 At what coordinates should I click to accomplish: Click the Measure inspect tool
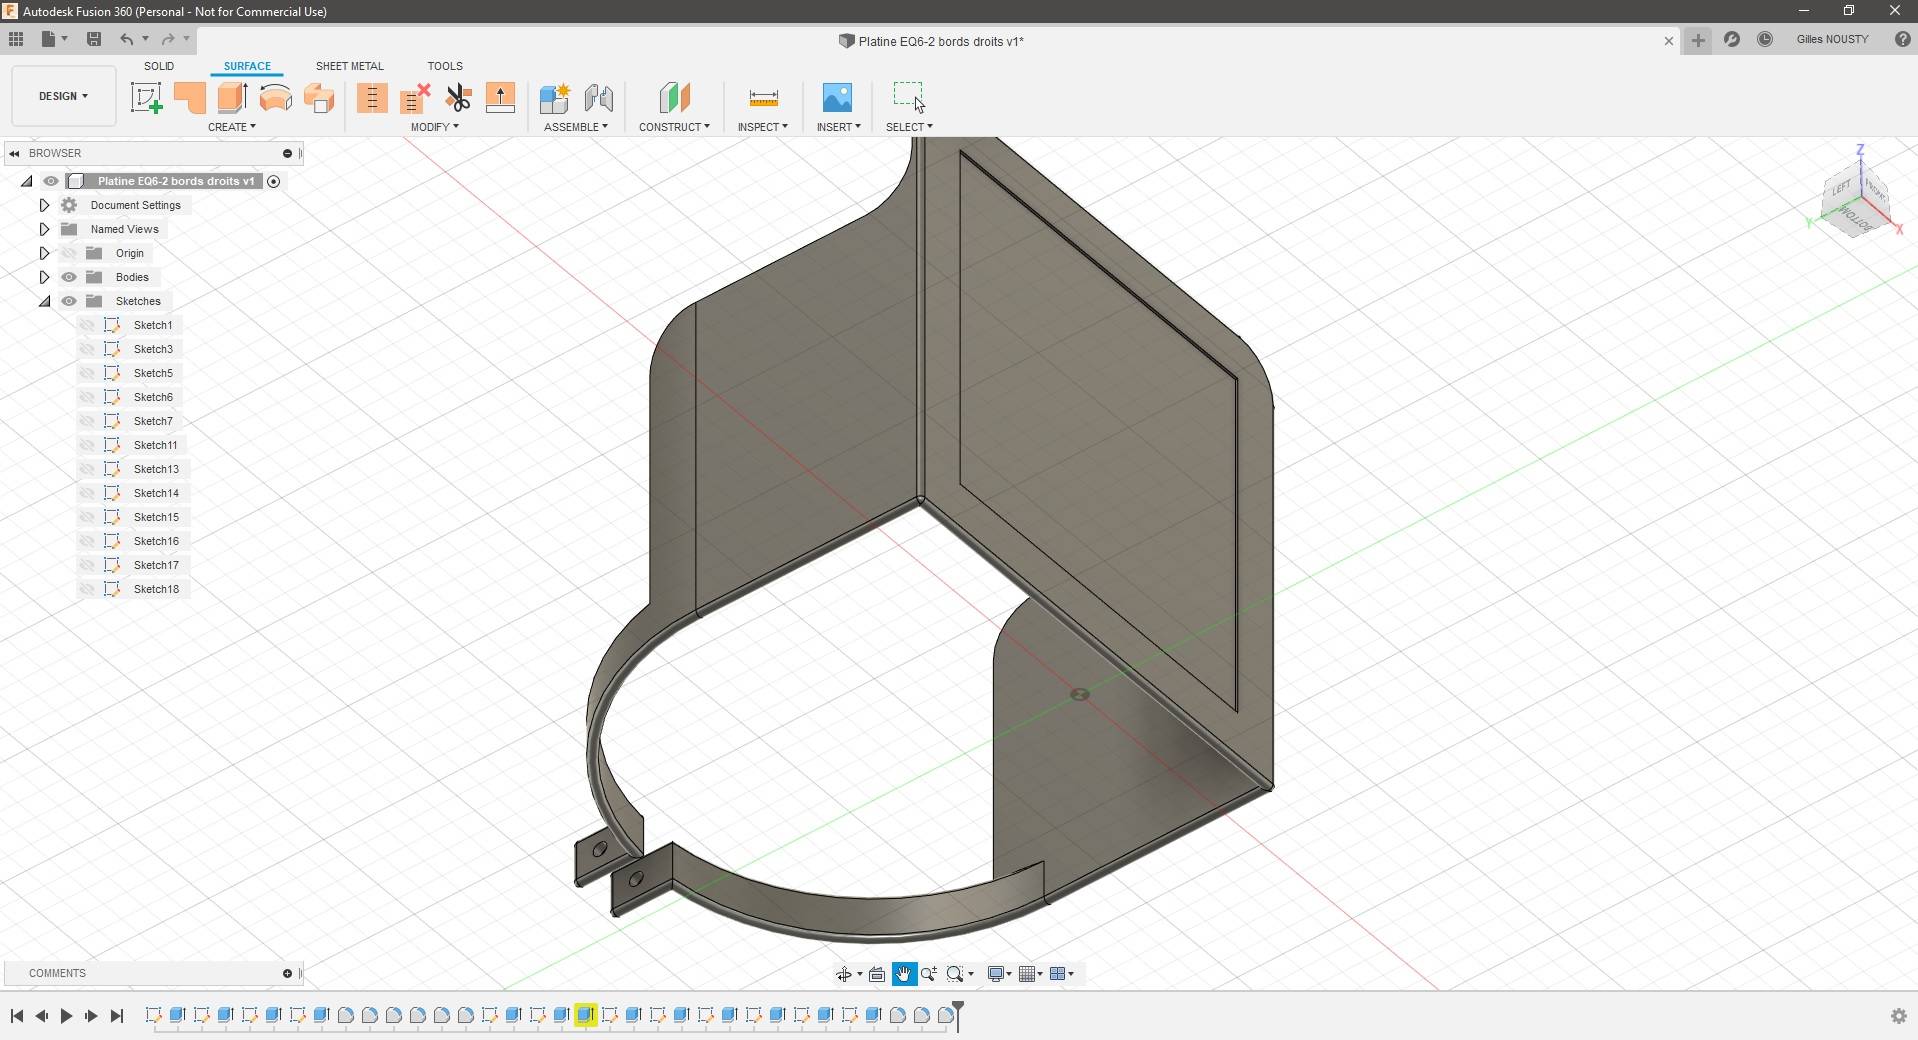[763, 98]
